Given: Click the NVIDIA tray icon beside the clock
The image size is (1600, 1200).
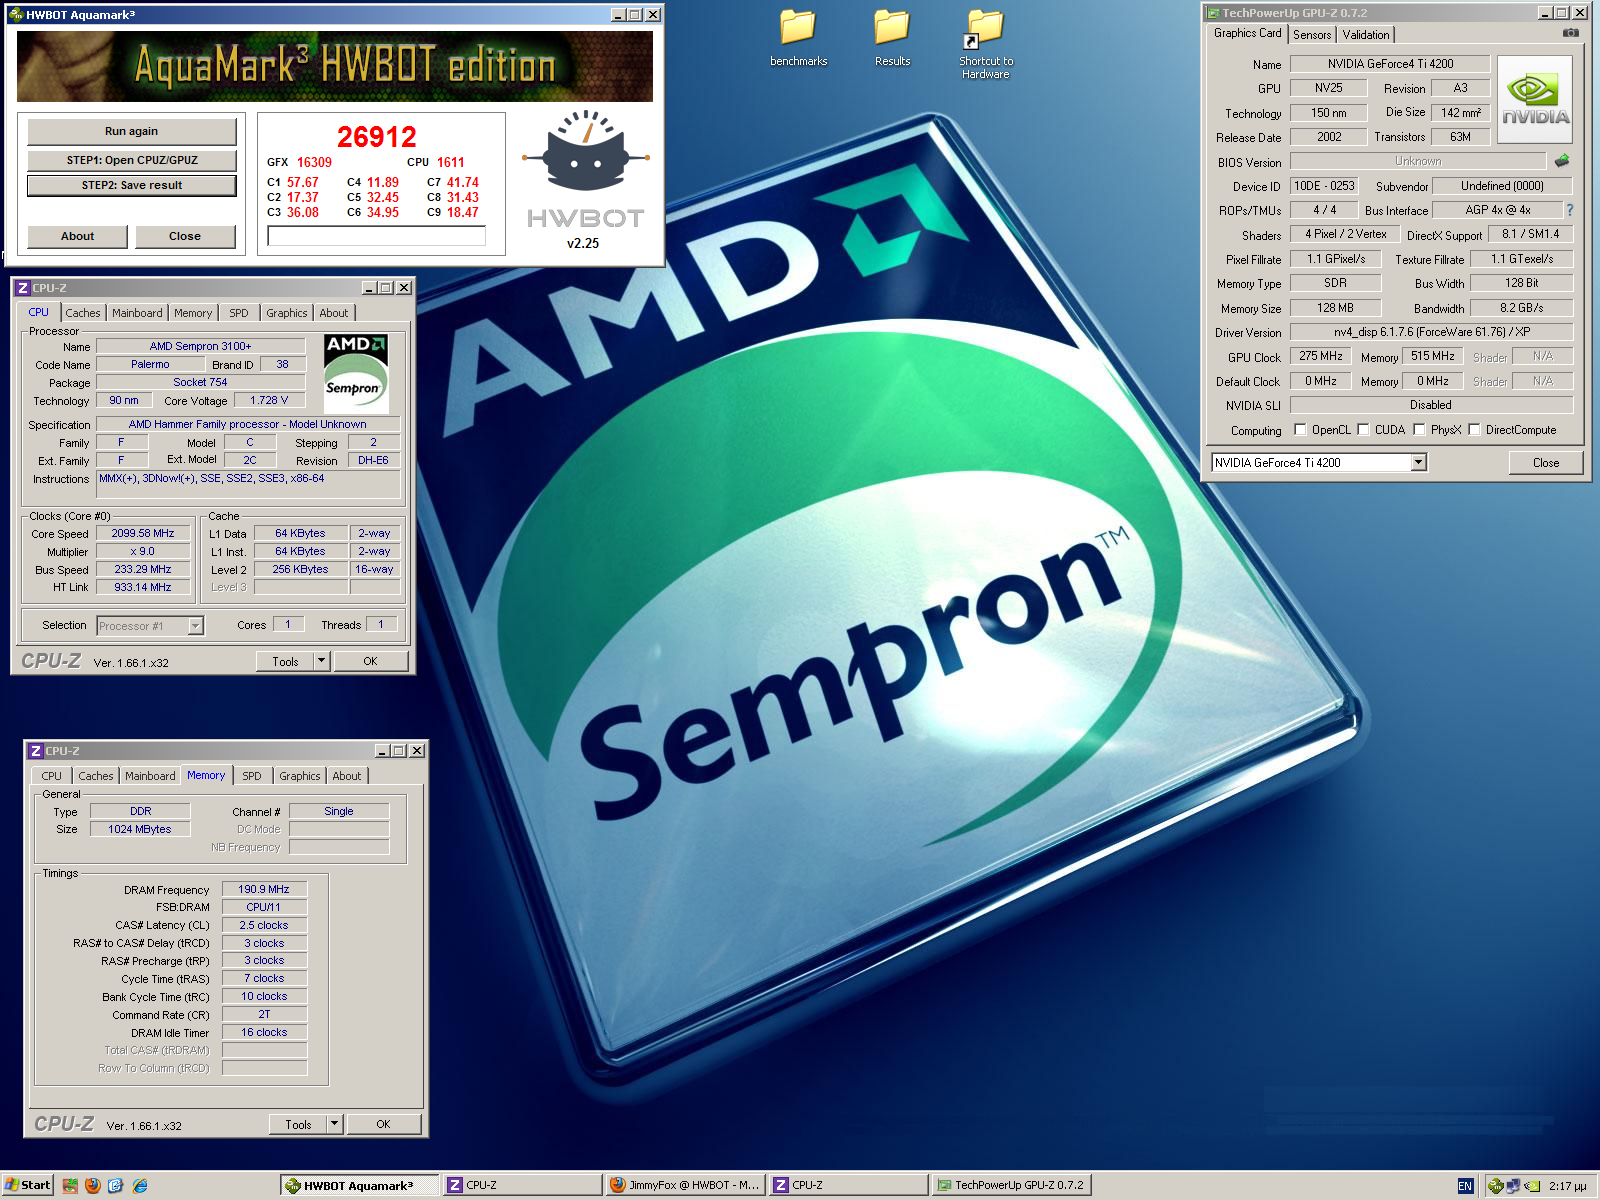Looking at the screenshot, I should 1531,1186.
